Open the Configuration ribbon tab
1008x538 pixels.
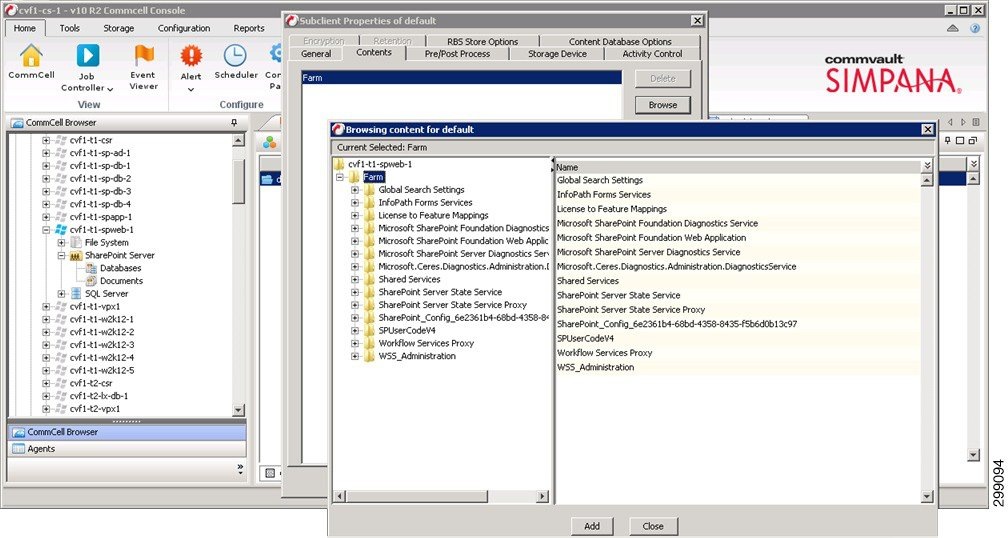tap(184, 28)
